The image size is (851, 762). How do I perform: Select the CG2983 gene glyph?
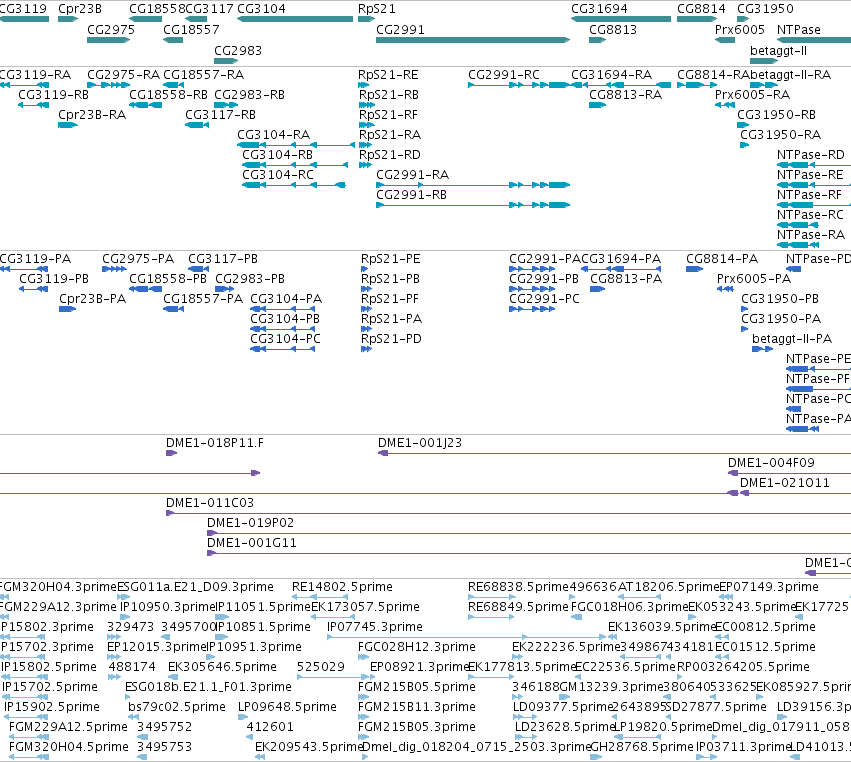pyautogui.click(x=226, y=61)
